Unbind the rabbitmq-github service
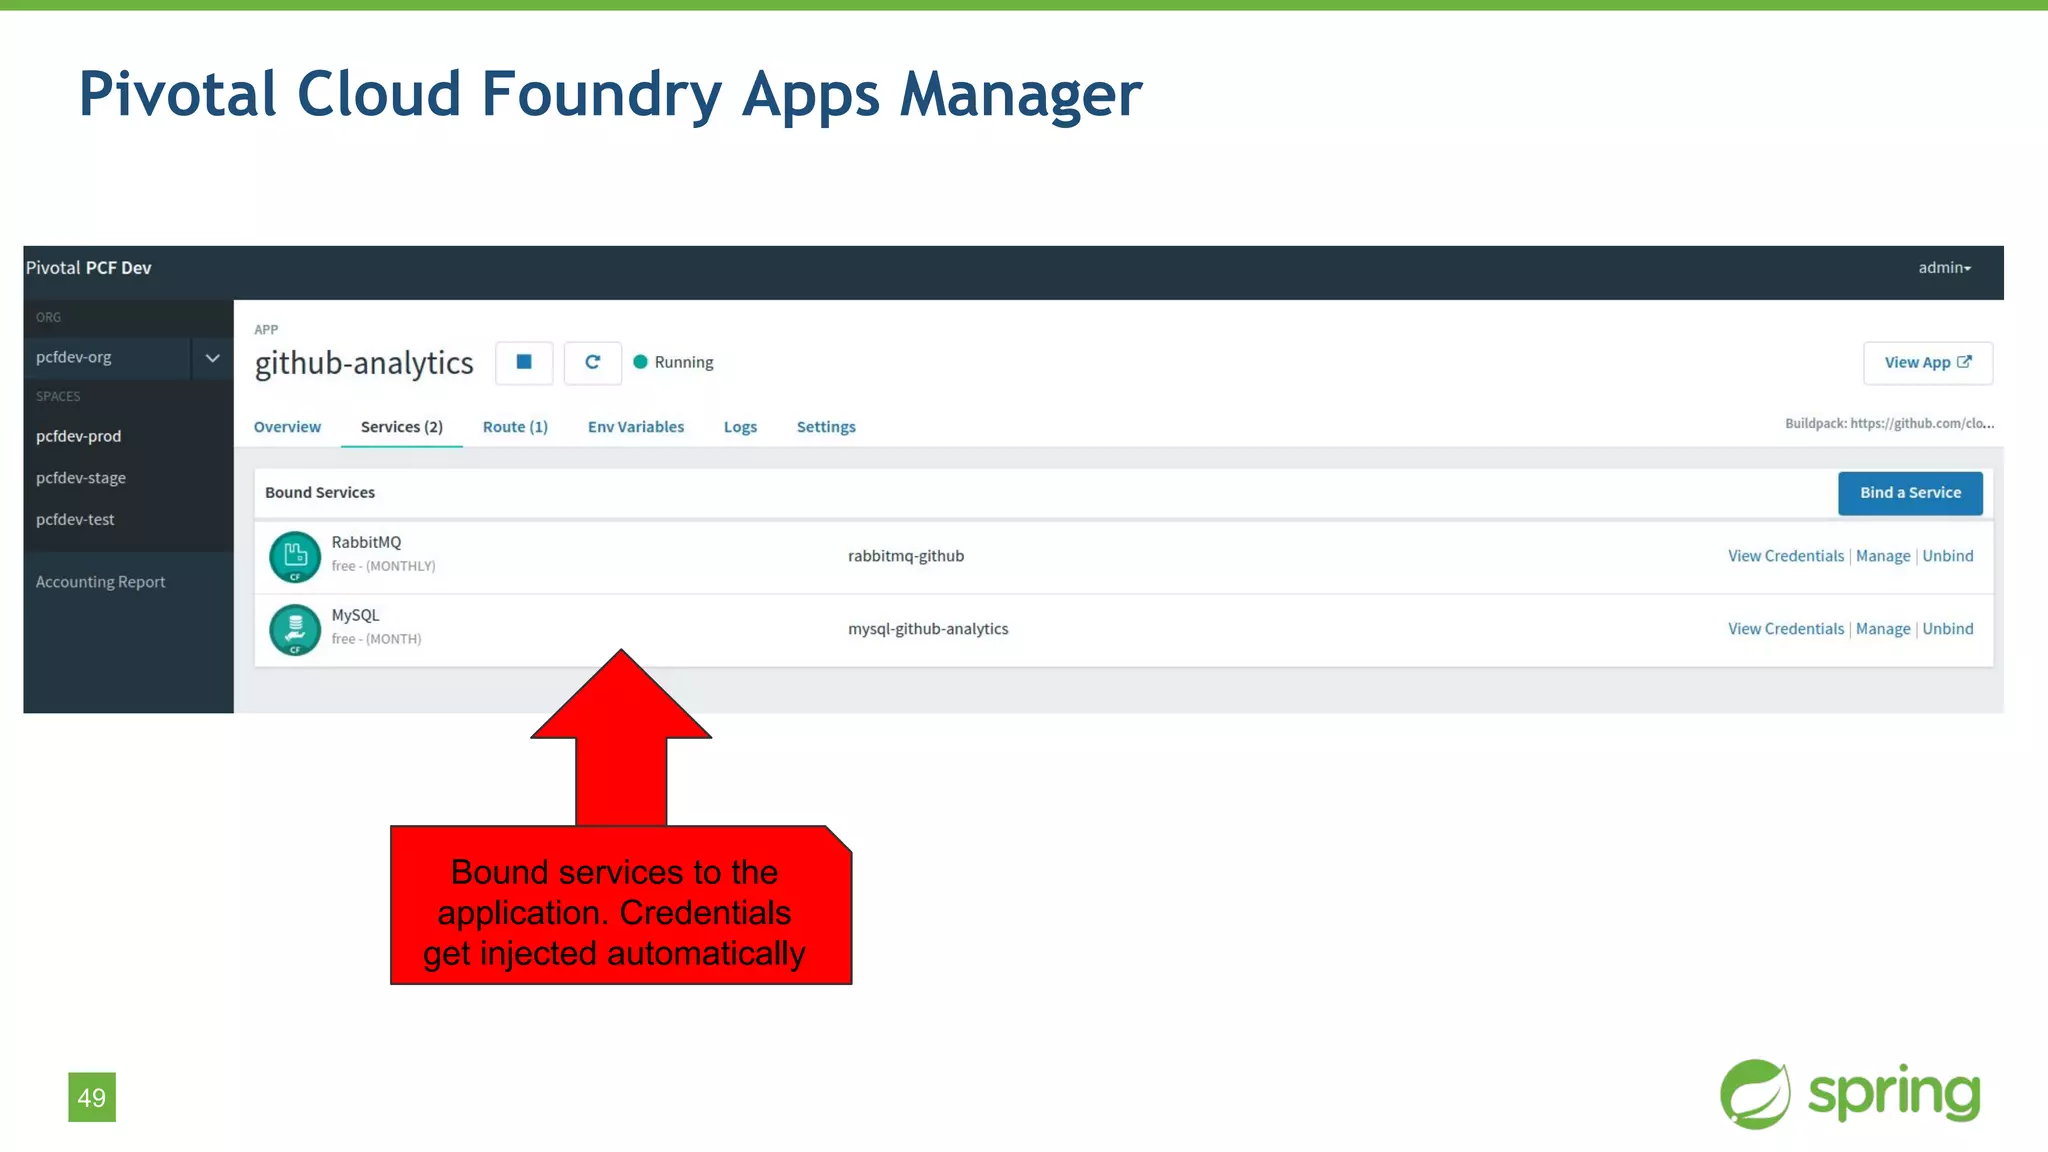This screenshot has height=1152, width=2048. click(x=1948, y=556)
